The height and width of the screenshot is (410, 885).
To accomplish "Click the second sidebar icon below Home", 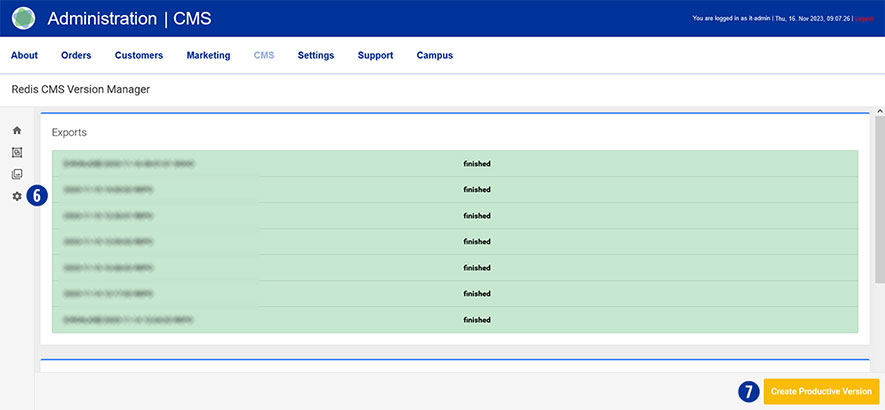I will (x=17, y=152).
